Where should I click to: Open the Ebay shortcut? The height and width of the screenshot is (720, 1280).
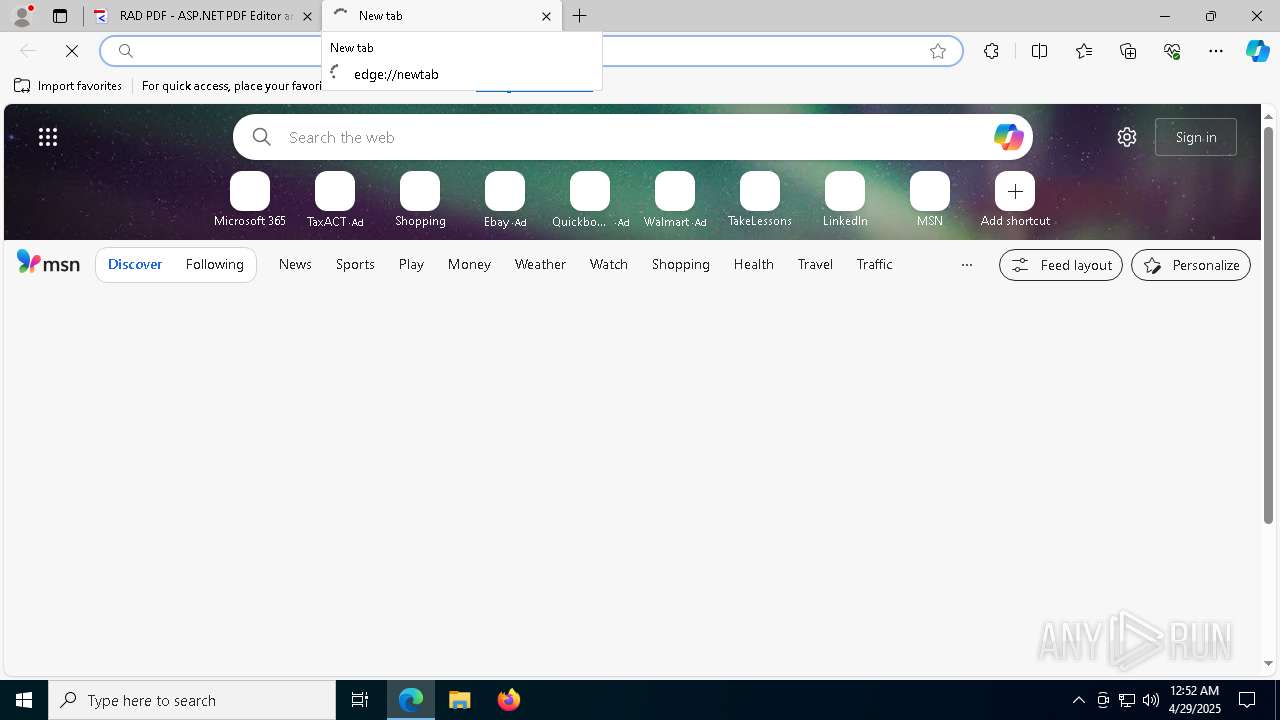click(x=505, y=200)
